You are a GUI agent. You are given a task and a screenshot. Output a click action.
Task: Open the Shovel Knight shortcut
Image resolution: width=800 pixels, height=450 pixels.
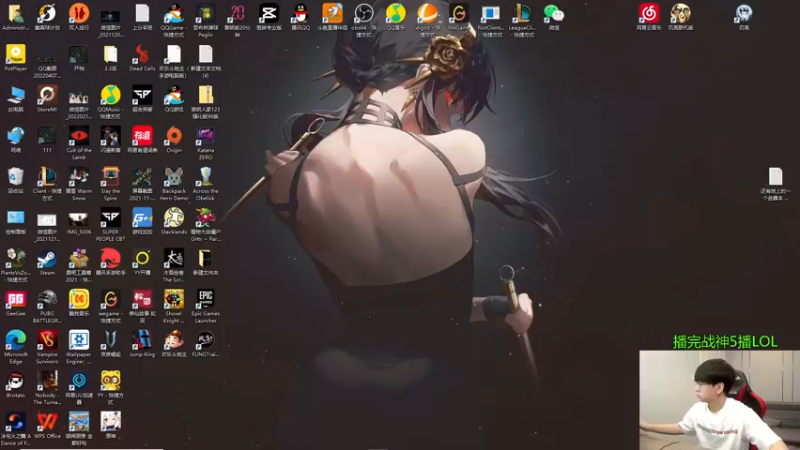click(x=173, y=300)
